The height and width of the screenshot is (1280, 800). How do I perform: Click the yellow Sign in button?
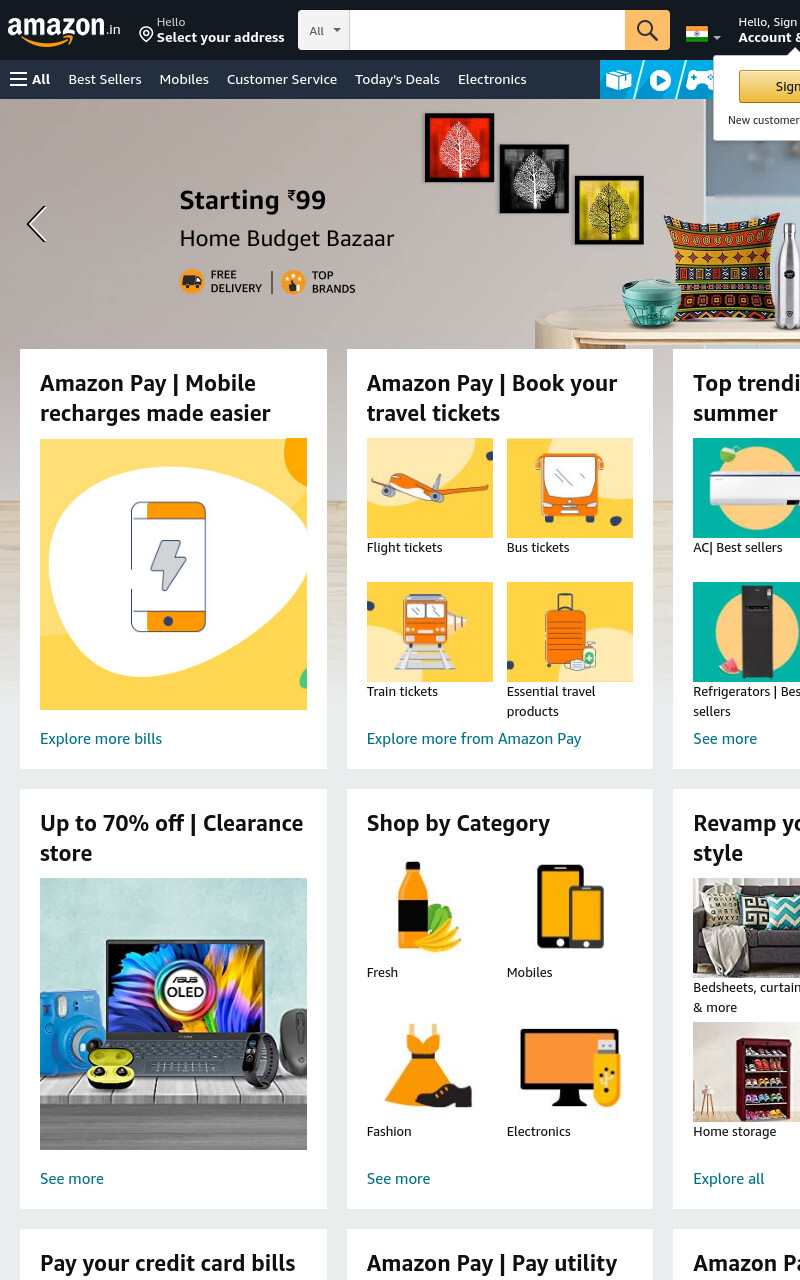pos(770,86)
